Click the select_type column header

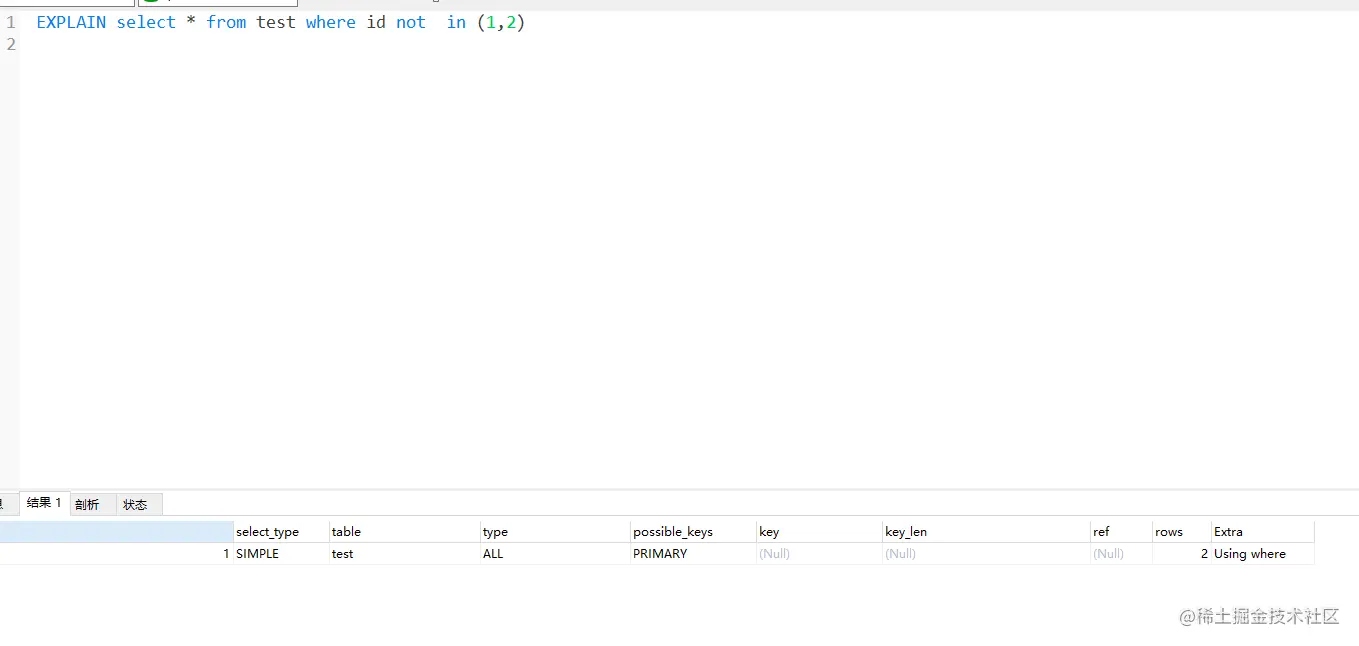(x=281, y=532)
